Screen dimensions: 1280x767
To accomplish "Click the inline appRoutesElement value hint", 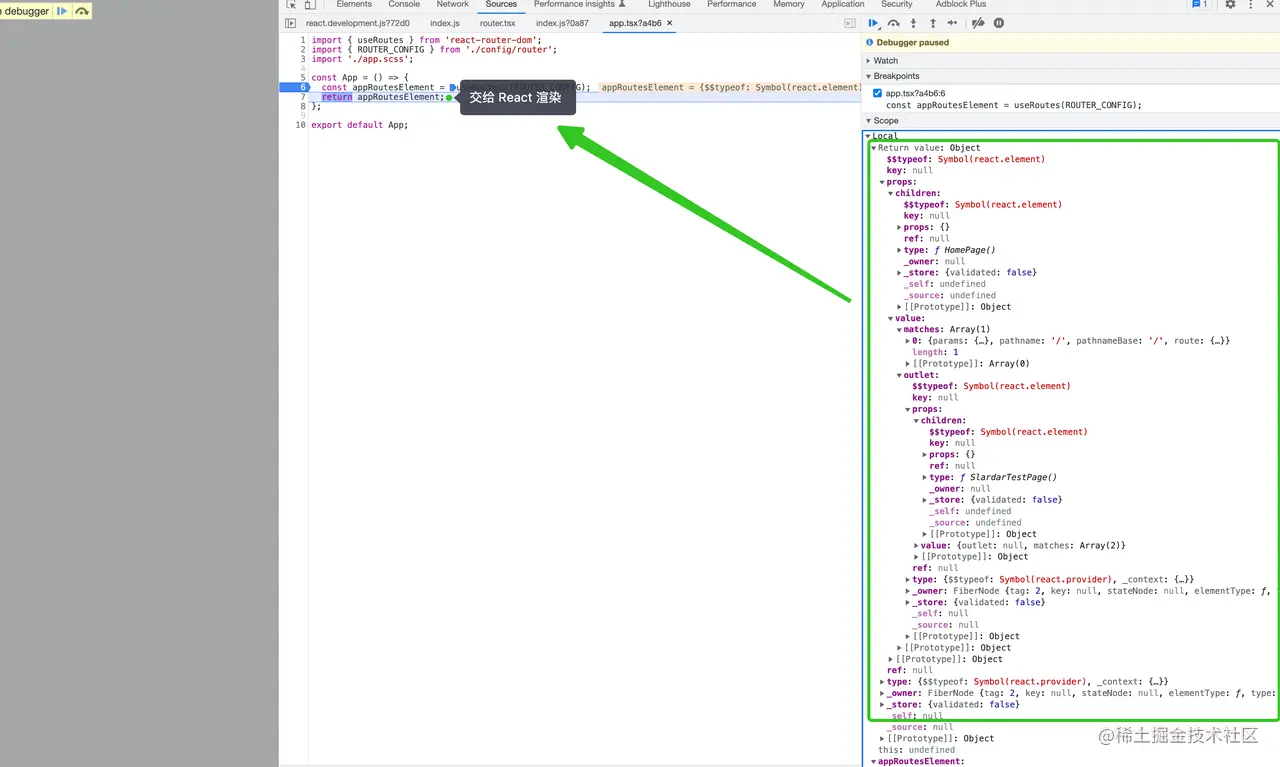I will click(x=729, y=87).
